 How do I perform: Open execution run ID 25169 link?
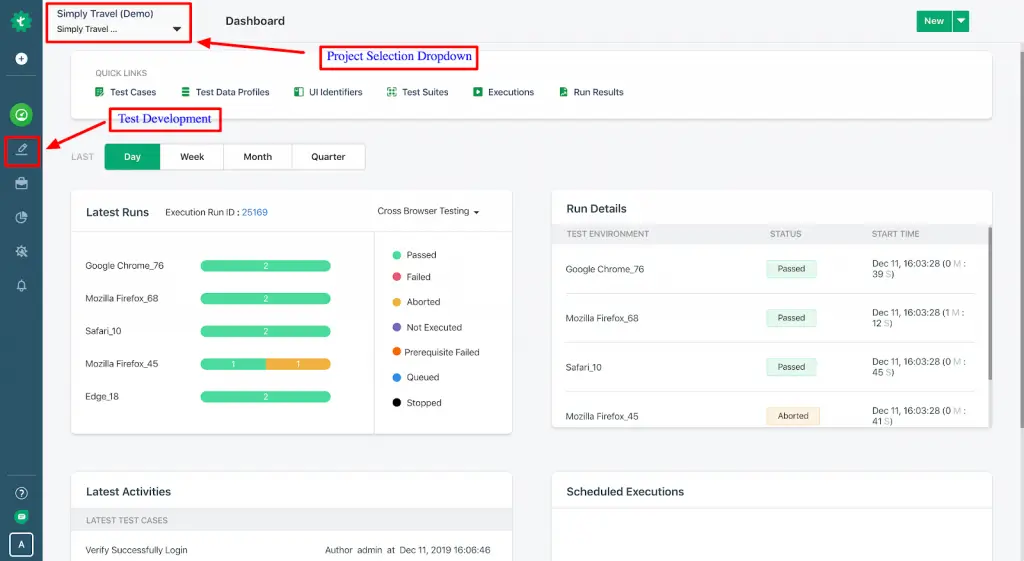point(255,213)
